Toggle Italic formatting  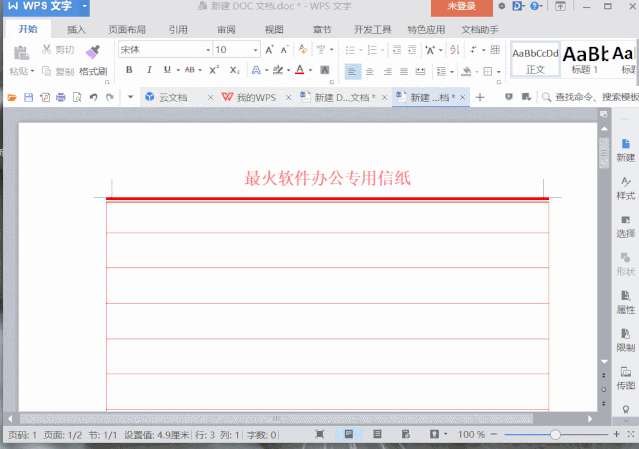coord(149,70)
